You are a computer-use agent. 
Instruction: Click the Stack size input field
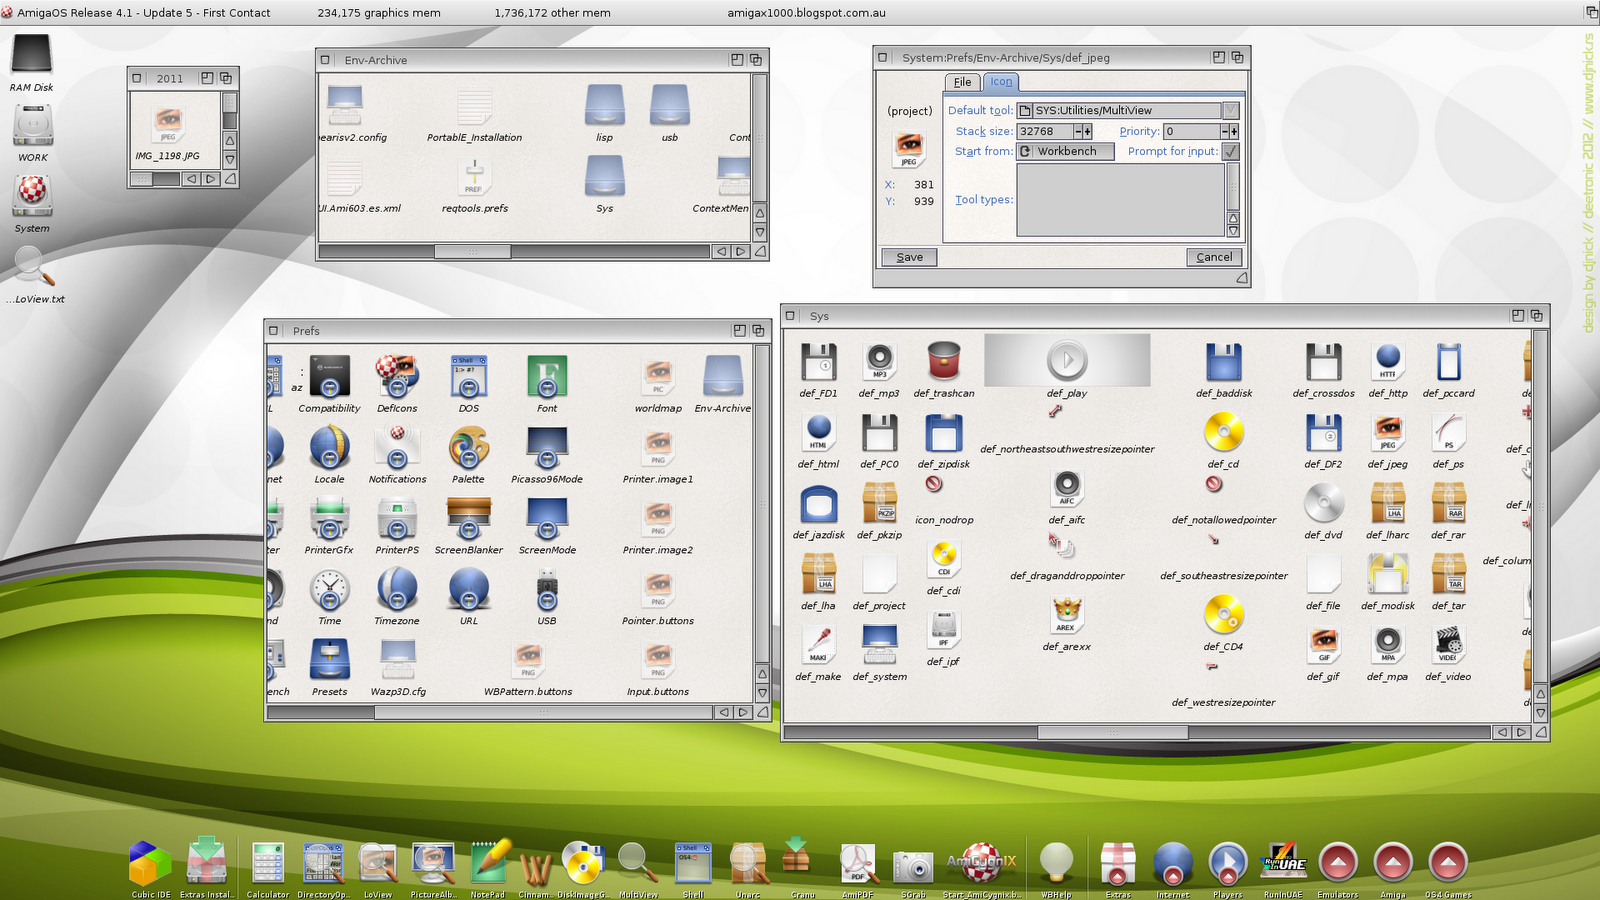1045,132
